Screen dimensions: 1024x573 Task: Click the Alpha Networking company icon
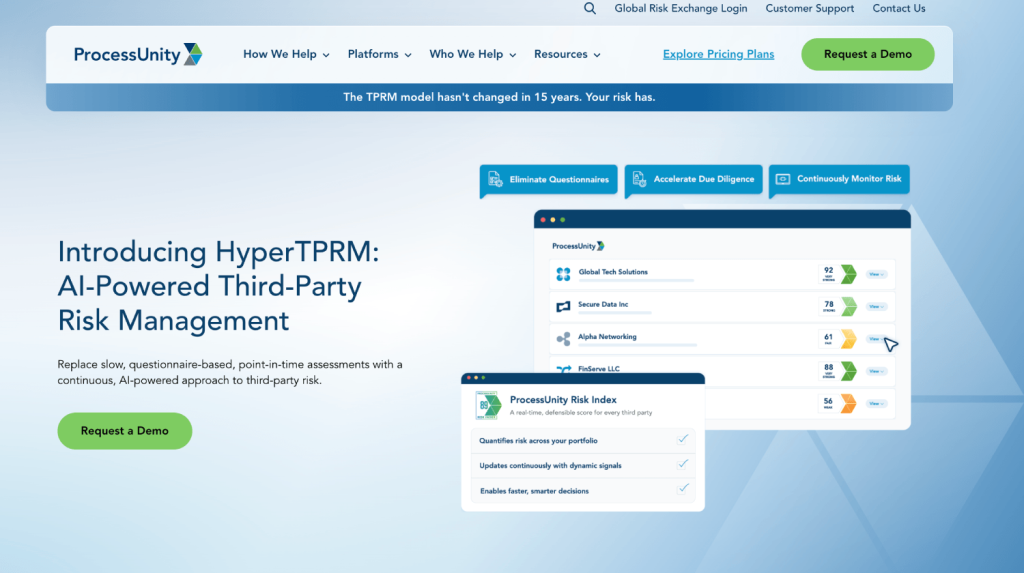pos(563,338)
